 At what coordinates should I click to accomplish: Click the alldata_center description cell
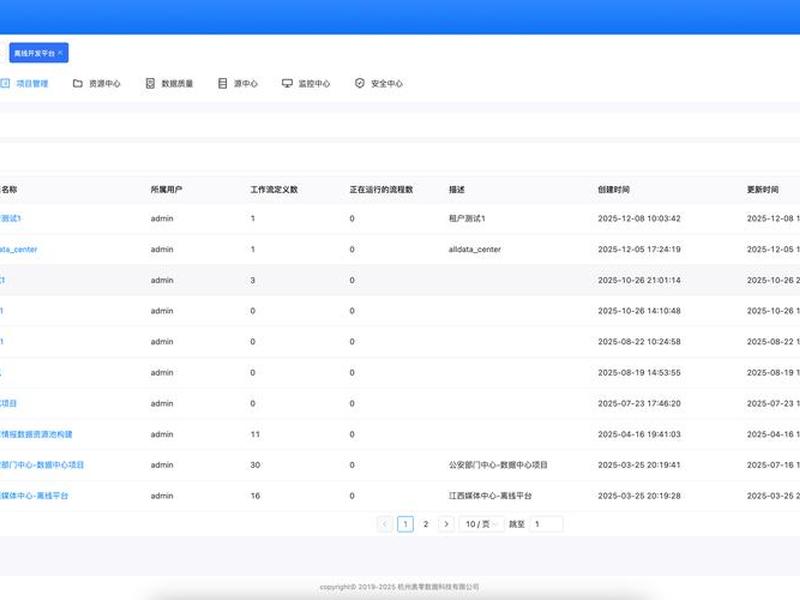pos(474,249)
